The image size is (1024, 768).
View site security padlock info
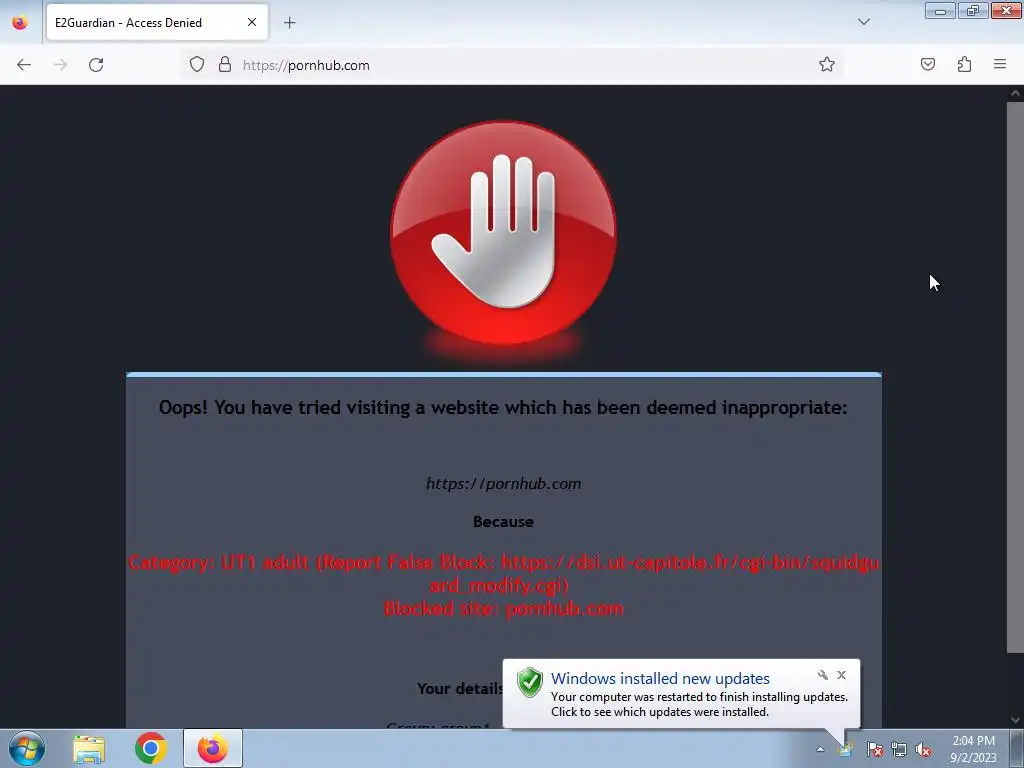pyautogui.click(x=225, y=65)
